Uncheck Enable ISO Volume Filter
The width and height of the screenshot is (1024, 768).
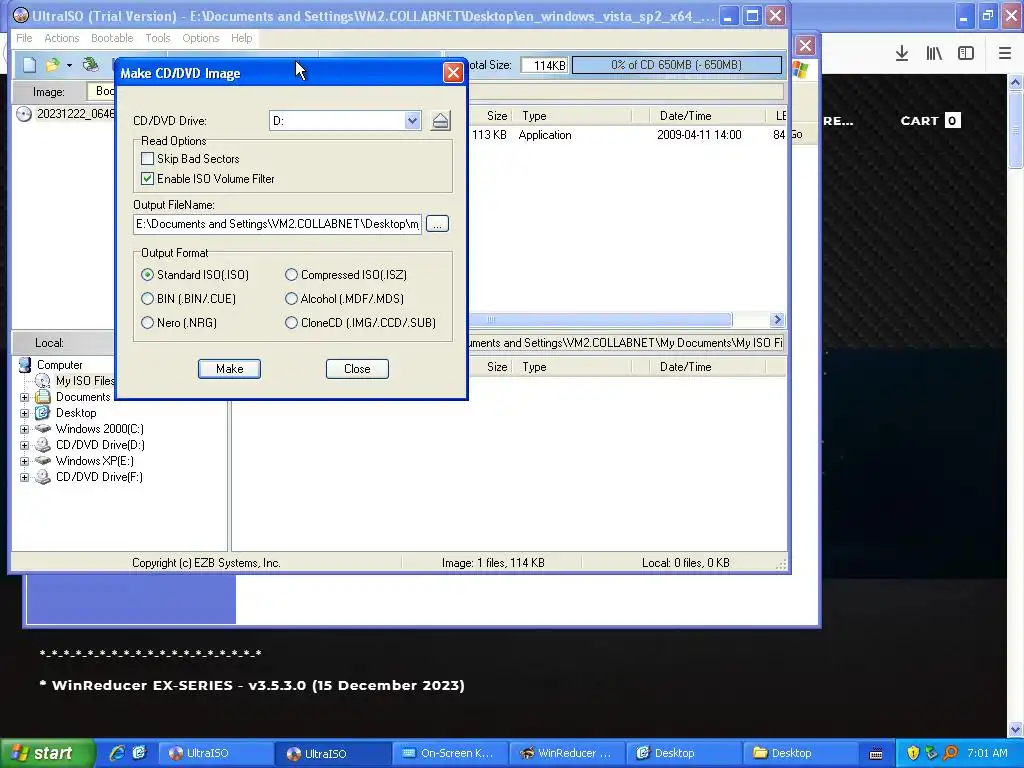[148, 178]
